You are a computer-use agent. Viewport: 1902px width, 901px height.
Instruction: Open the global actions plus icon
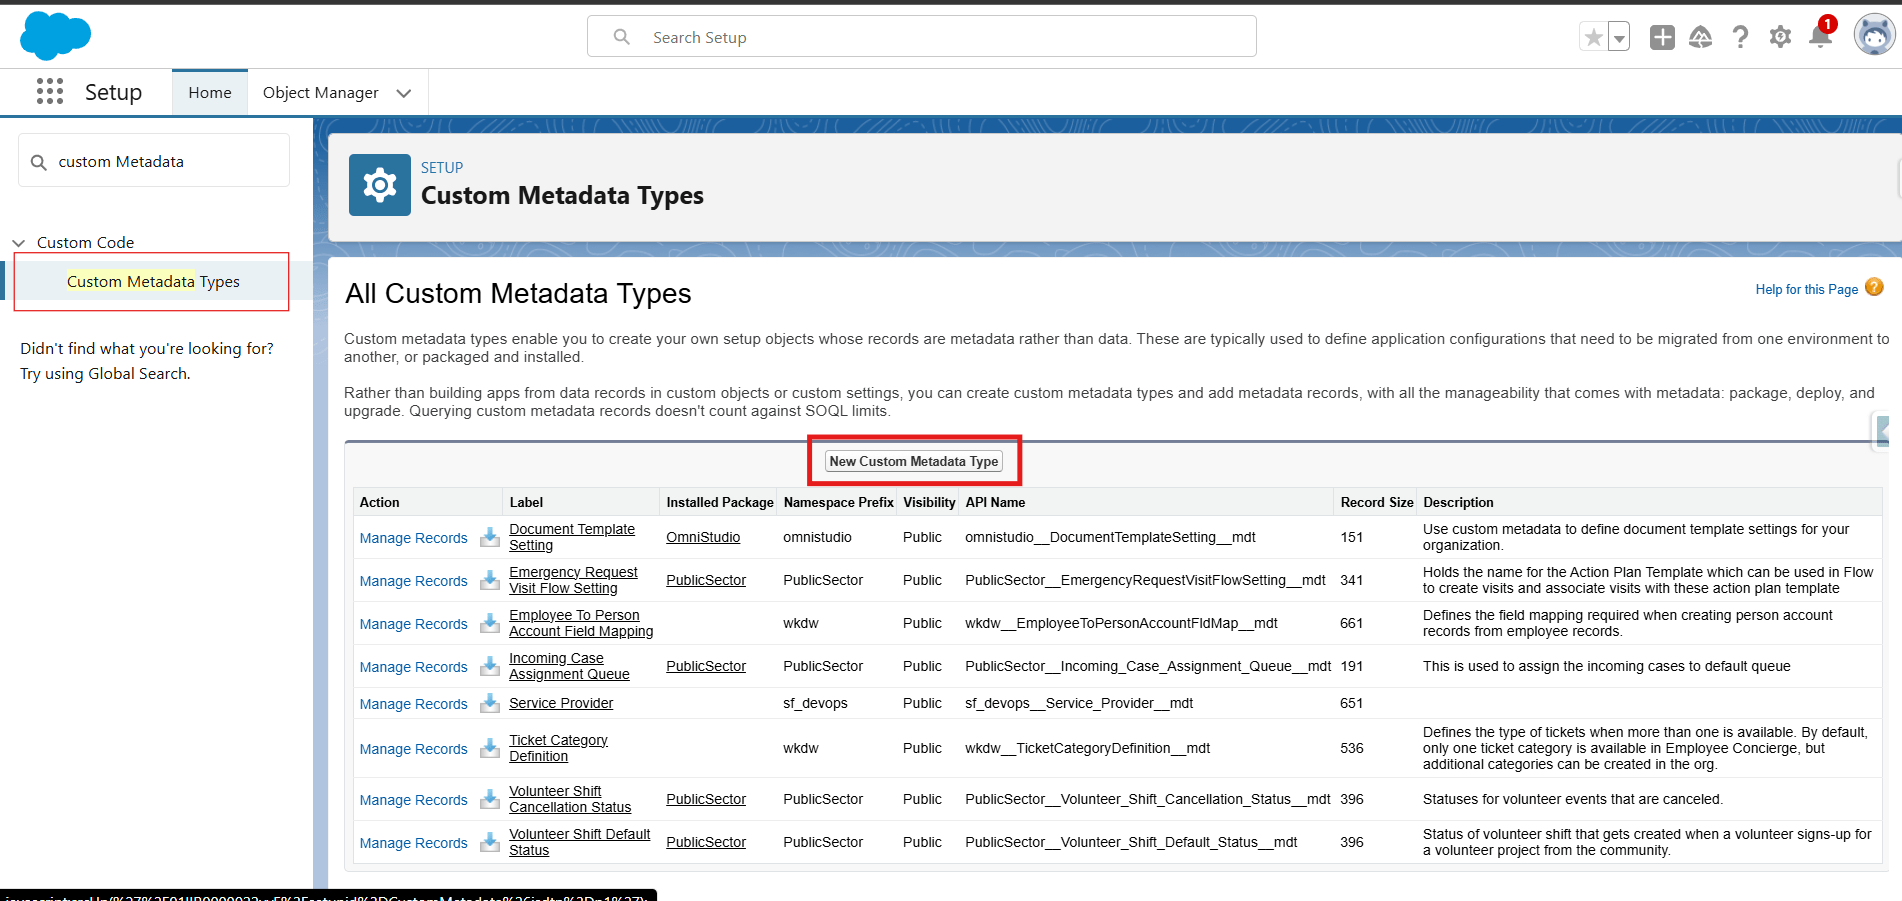tap(1662, 37)
